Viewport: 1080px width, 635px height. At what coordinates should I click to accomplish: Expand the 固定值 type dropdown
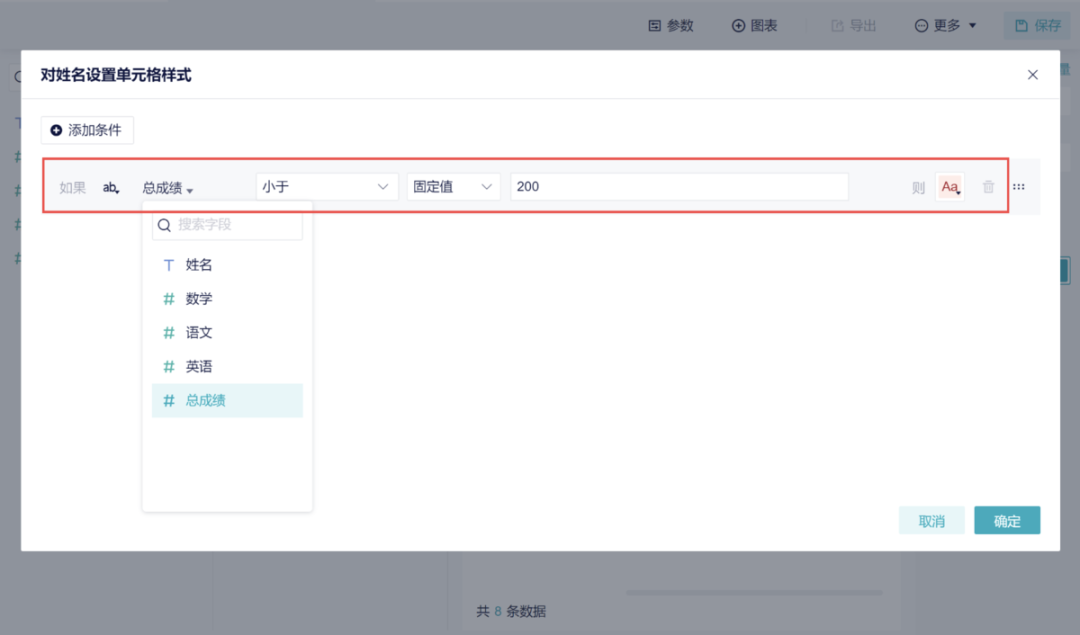click(453, 187)
